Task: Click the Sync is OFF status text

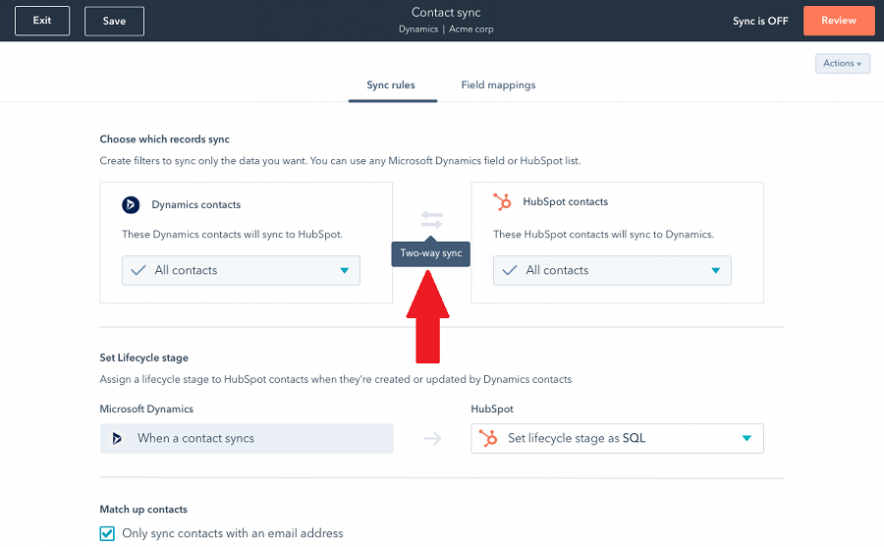Action: (761, 21)
